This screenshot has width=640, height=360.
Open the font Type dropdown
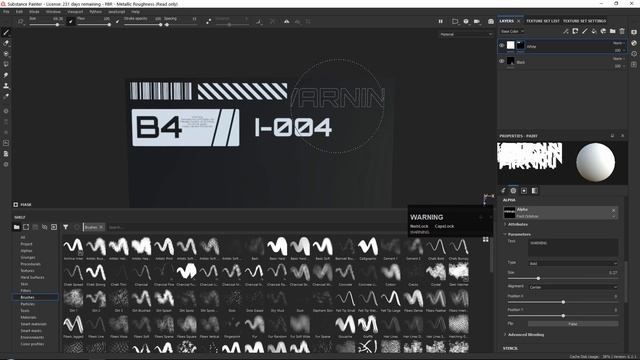[x=573, y=263]
